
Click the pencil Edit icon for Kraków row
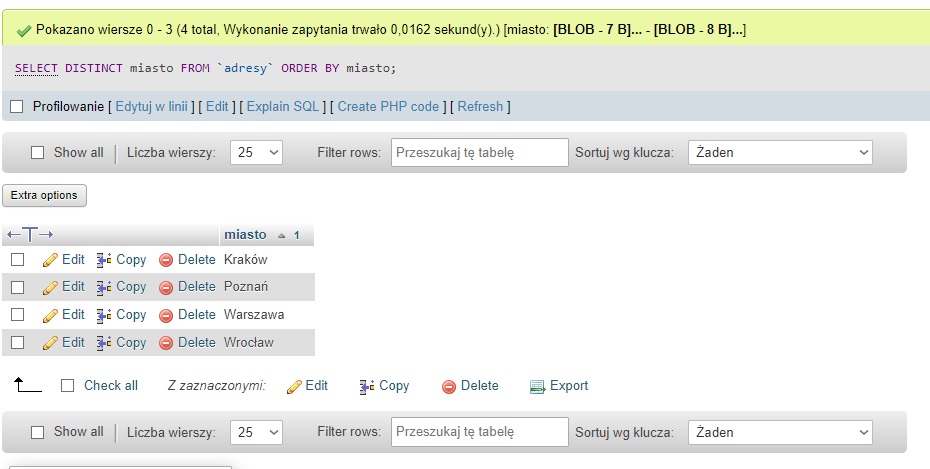(x=50, y=260)
